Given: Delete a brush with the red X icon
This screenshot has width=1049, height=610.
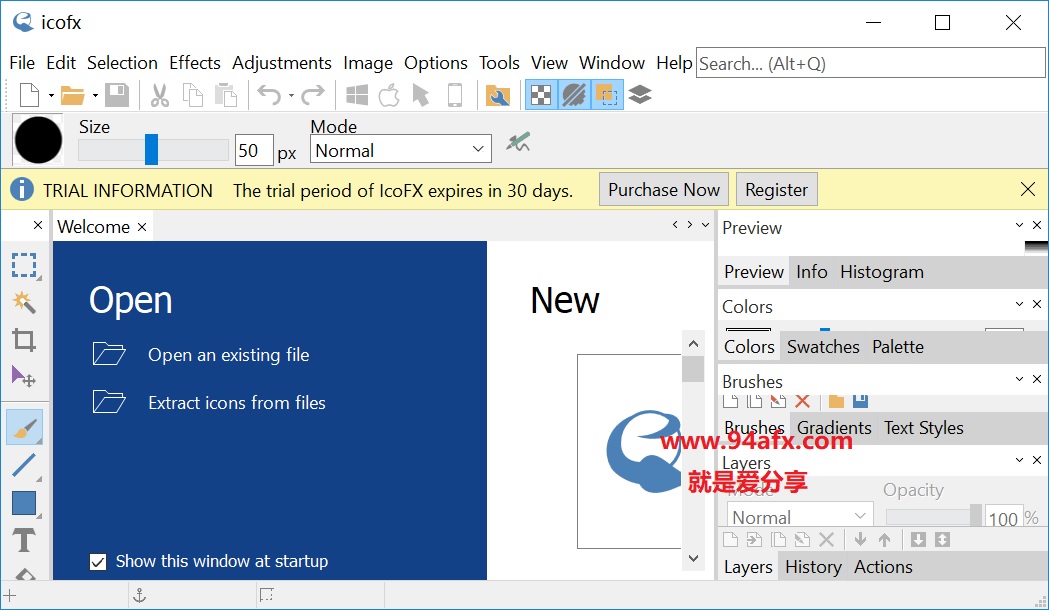Looking at the screenshot, I should [x=803, y=401].
